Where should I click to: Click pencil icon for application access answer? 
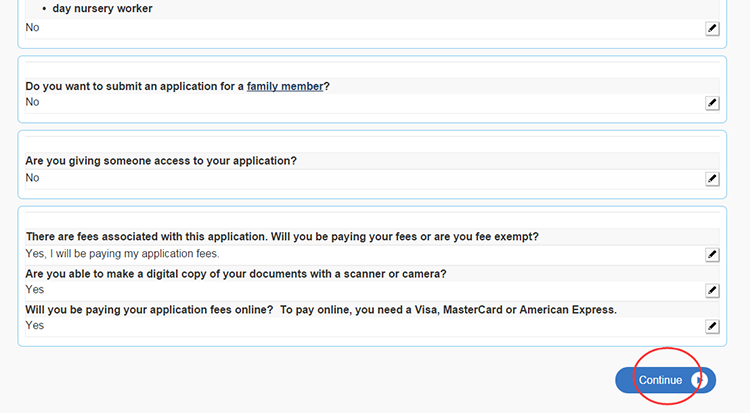click(712, 179)
